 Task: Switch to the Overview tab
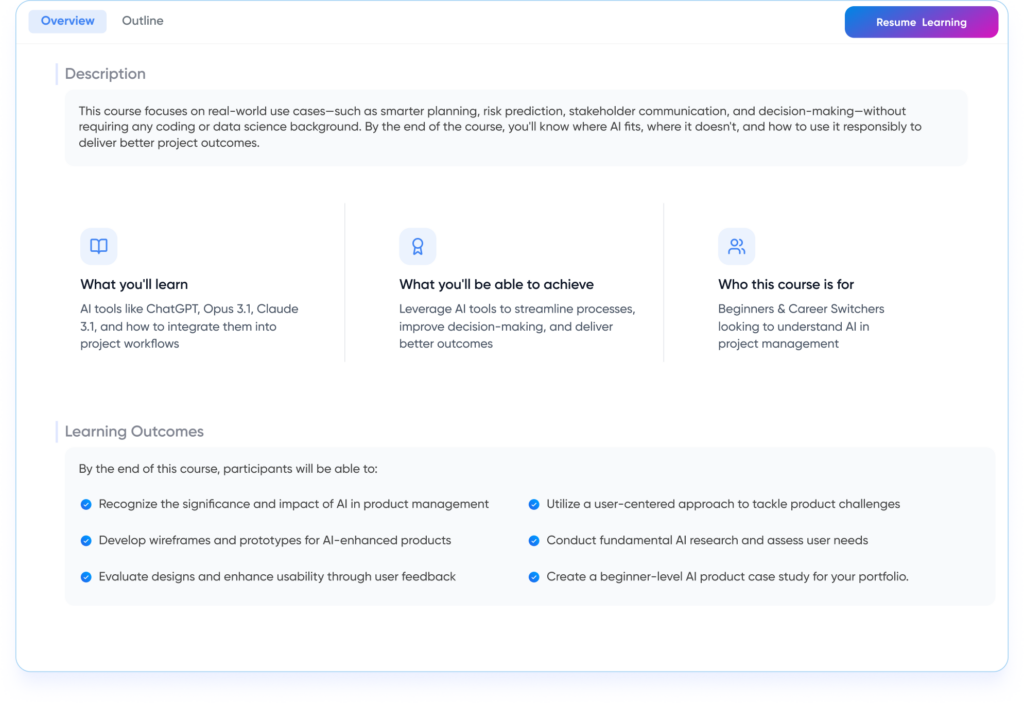[67, 21]
